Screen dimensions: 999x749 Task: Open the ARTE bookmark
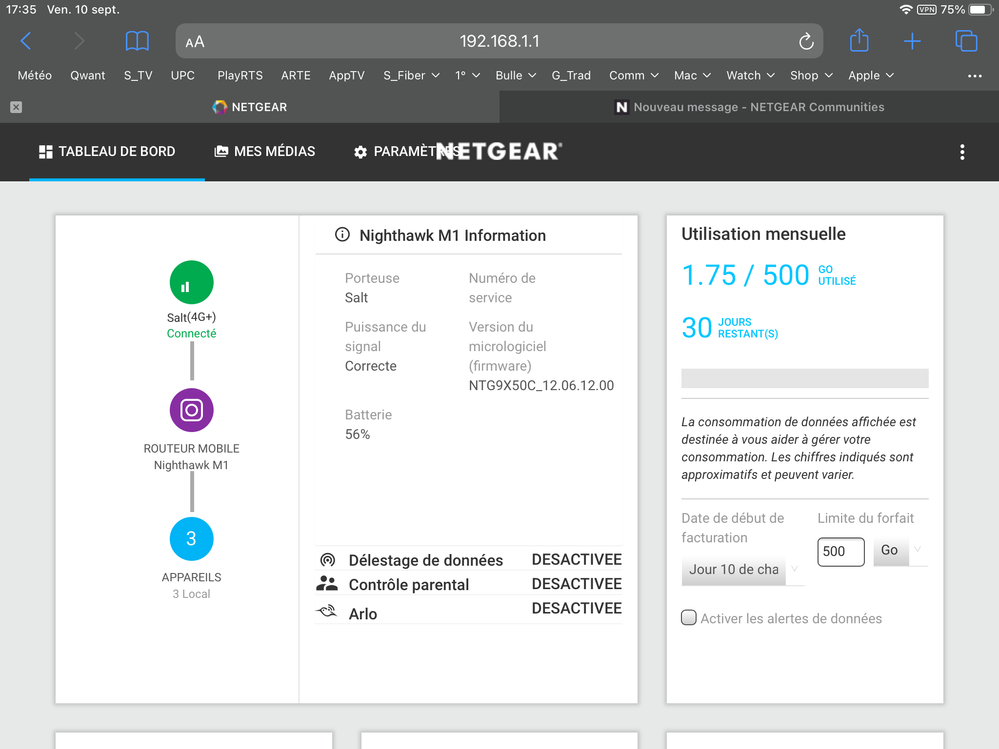(296, 75)
